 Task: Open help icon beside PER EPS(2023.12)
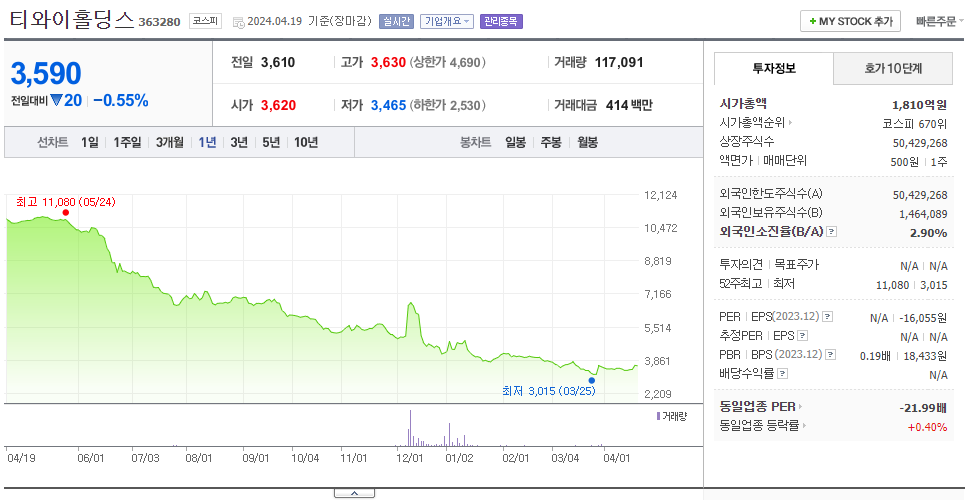coord(827,317)
